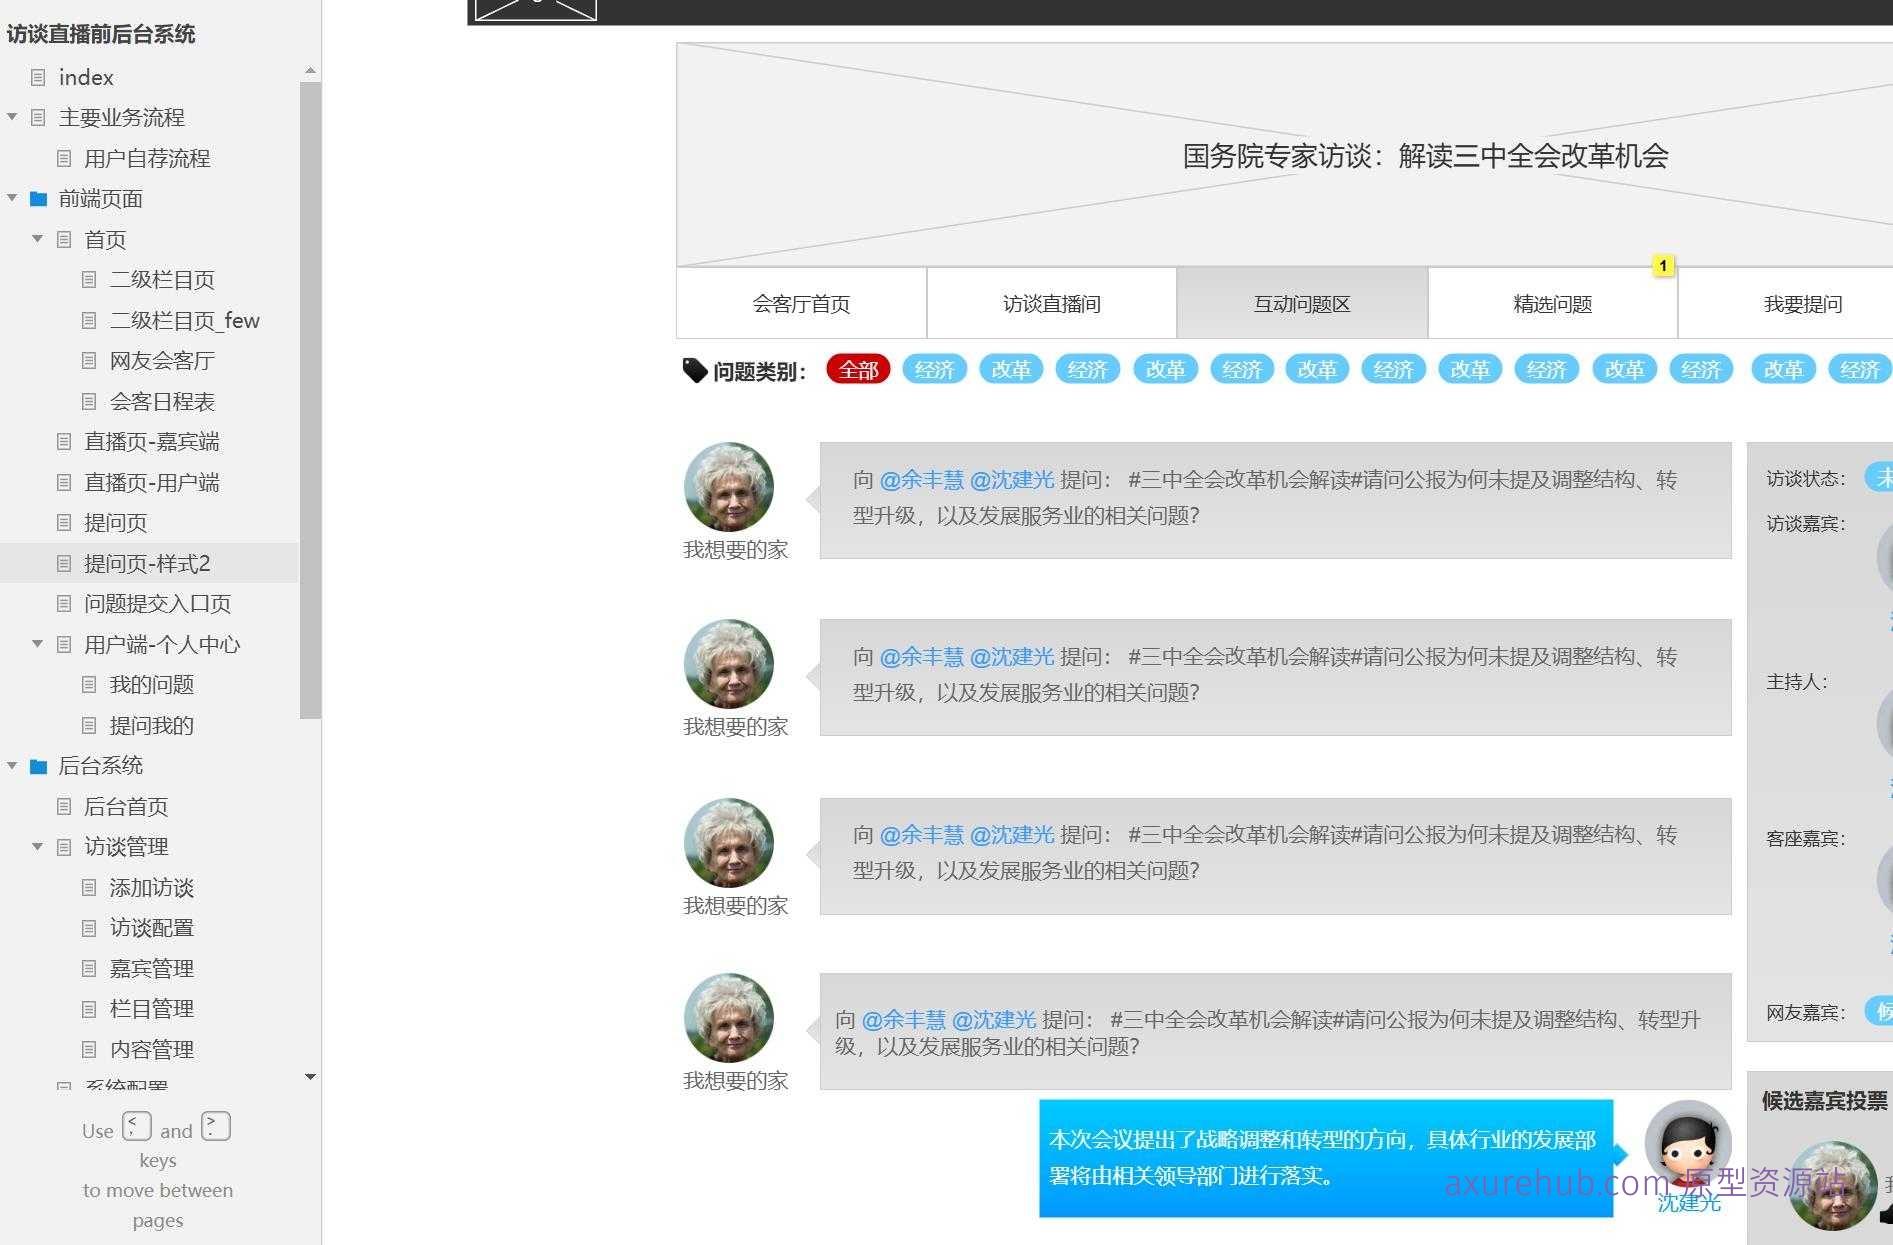Collapse the 首页 tree branch
The width and height of the screenshot is (1893, 1245).
tap(37, 240)
